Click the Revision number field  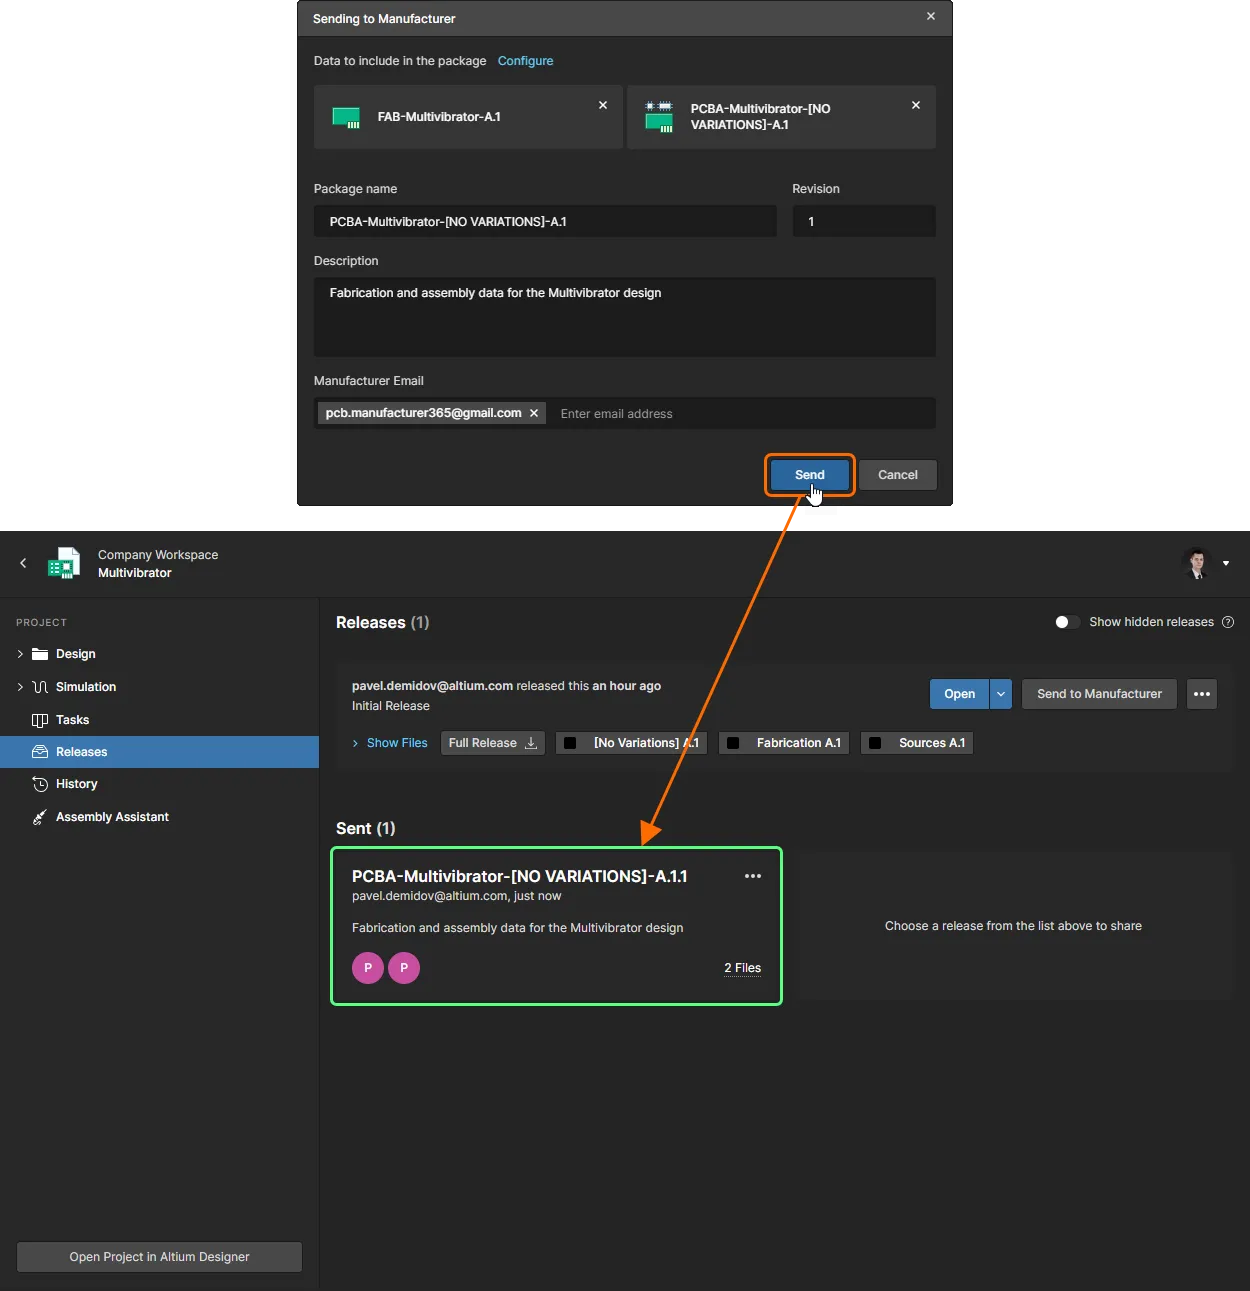pos(864,222)
